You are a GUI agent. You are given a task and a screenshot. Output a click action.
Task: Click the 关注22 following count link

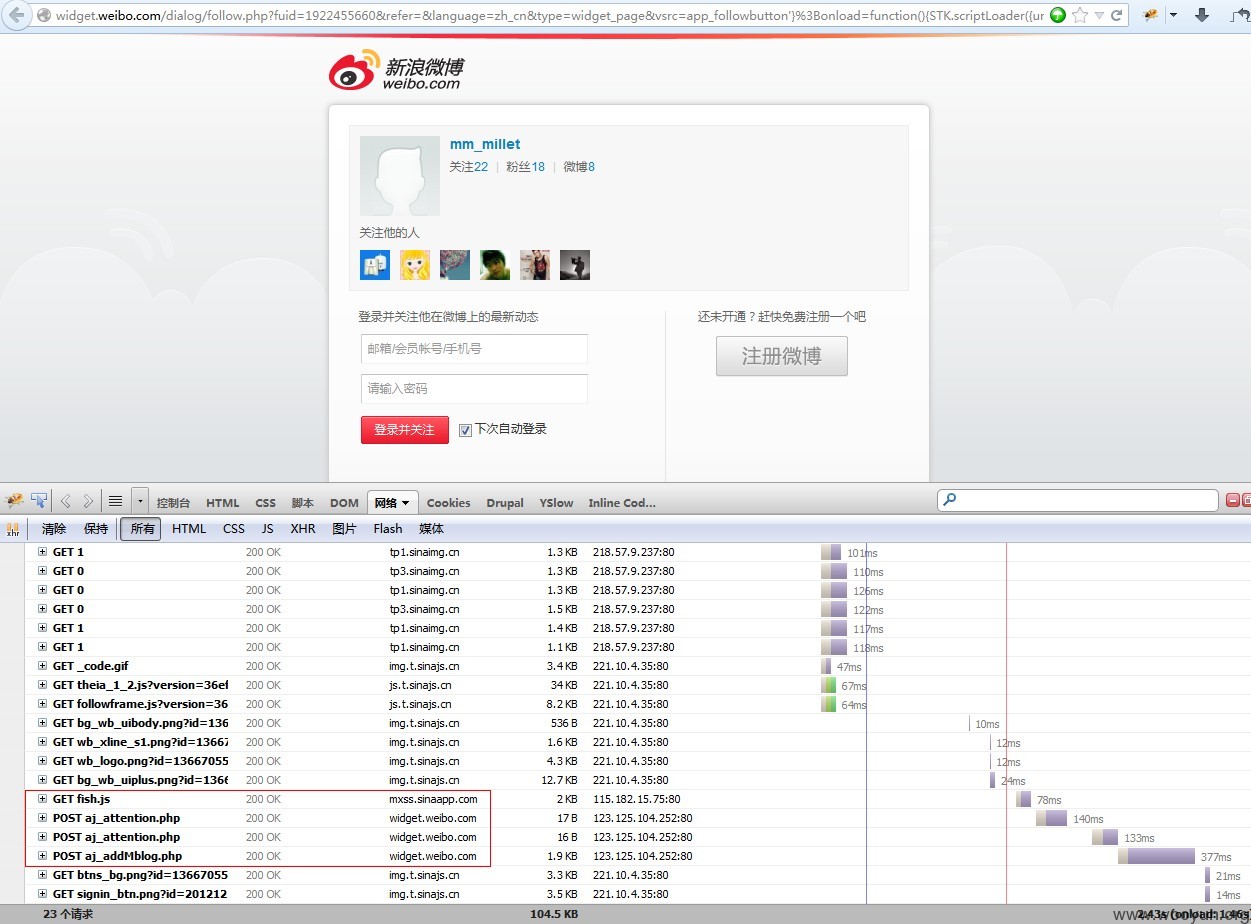(x=469, y=167)
